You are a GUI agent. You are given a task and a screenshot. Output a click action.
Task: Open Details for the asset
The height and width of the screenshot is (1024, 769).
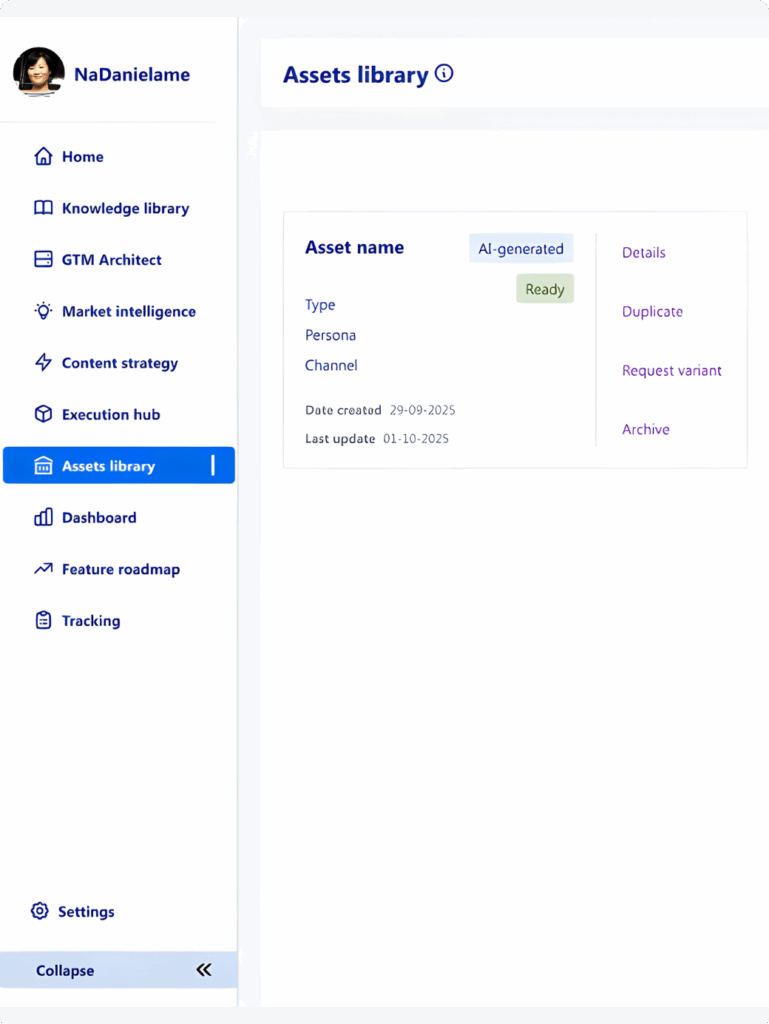[x=643, y=253]
